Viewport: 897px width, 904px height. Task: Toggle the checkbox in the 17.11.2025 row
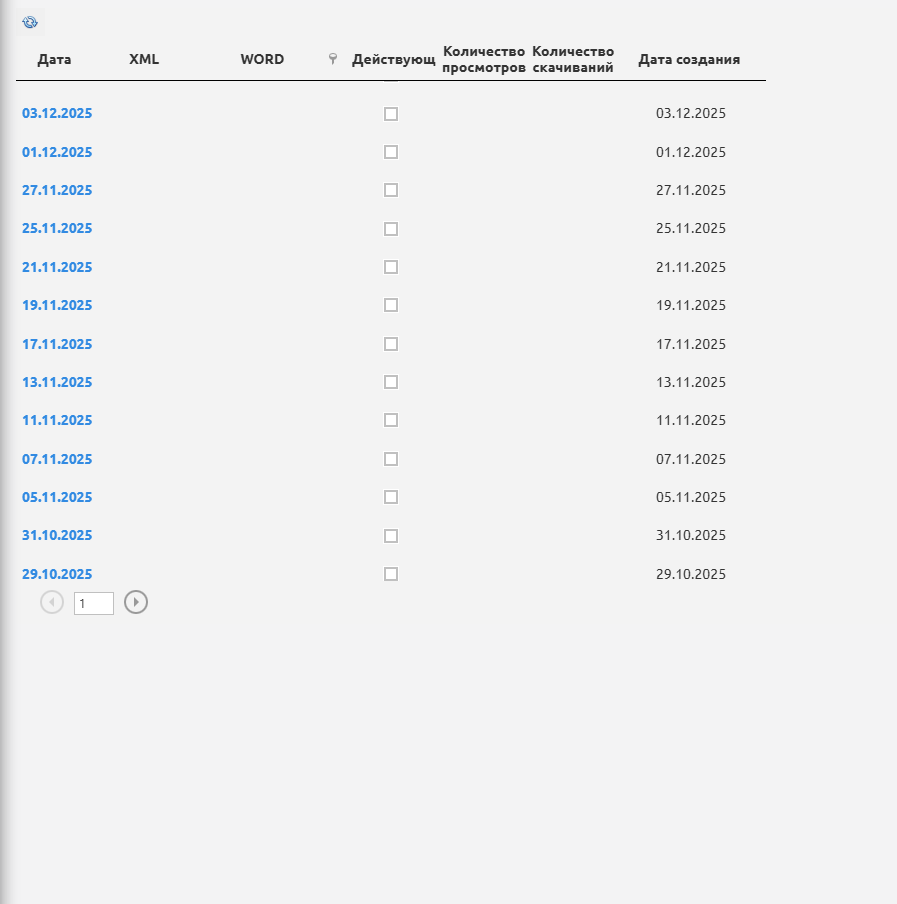391,344
